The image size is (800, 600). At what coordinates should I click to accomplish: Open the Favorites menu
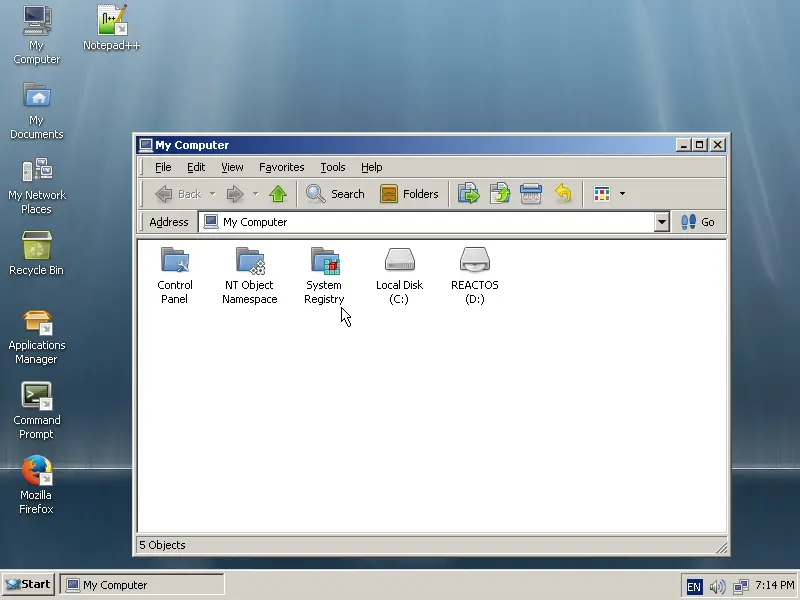pyautogui.click(x=281, y=167)
